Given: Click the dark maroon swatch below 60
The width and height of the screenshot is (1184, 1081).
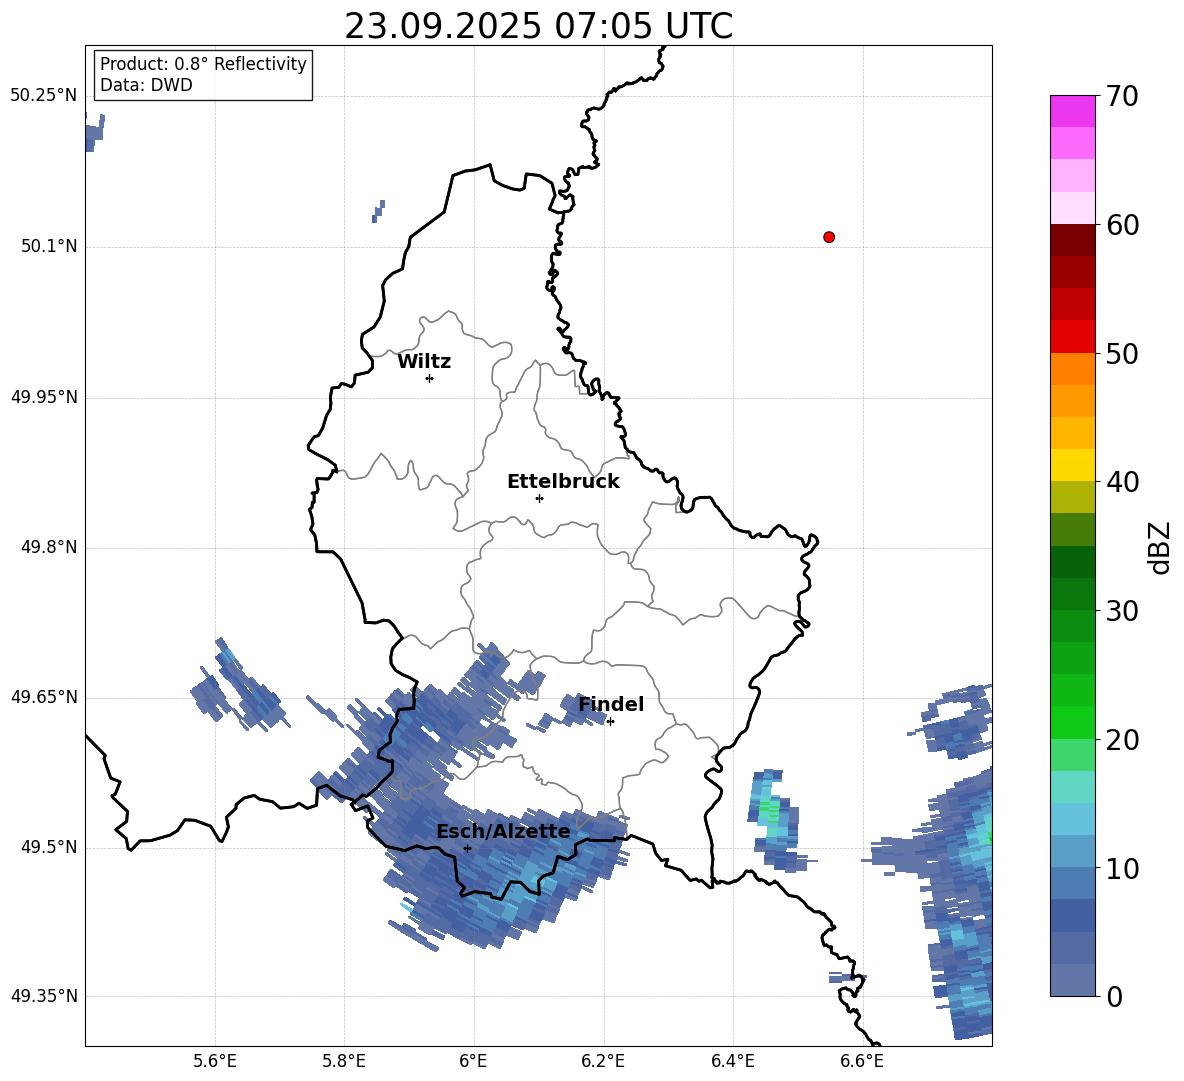Looking at the screenshot, I should [x=1072, y=240].
